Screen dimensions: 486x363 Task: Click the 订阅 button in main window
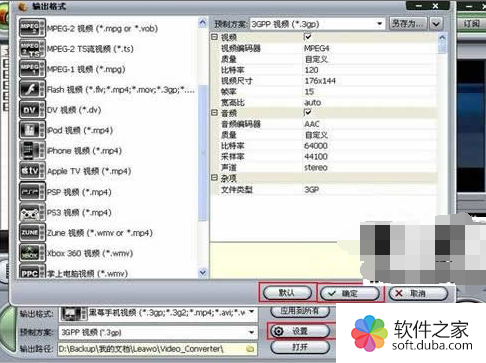point(472,24)
